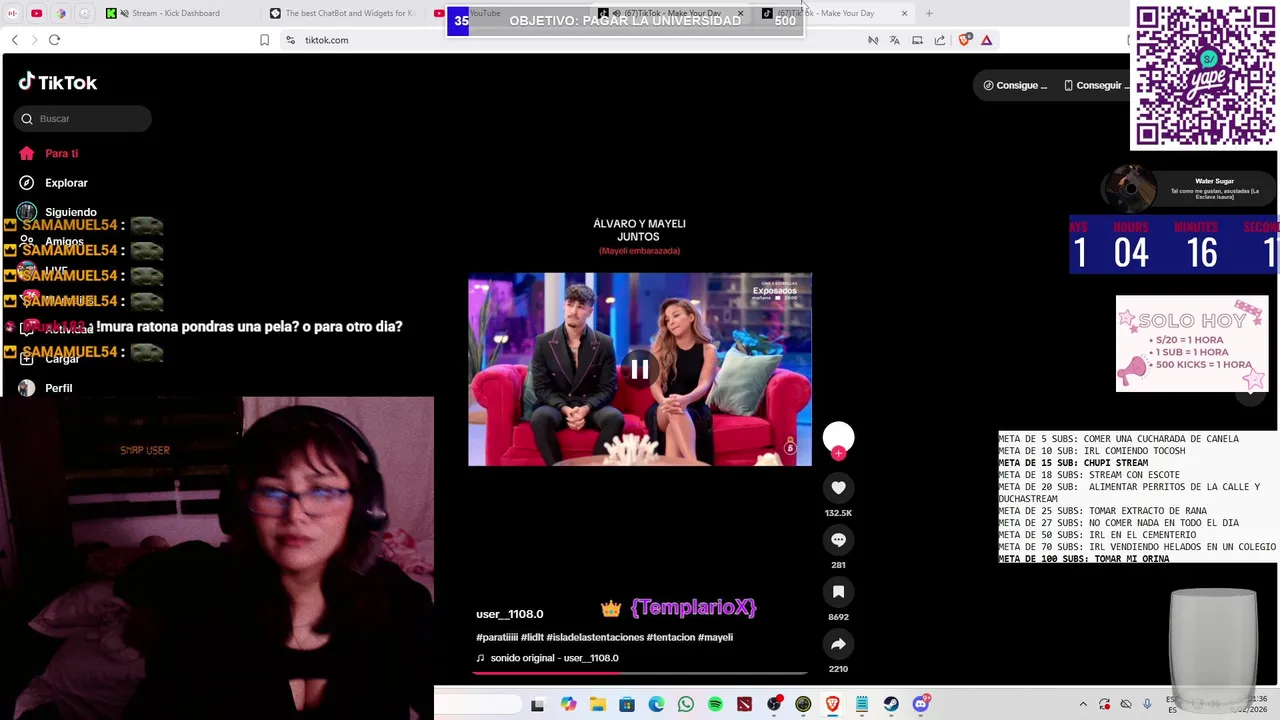This screenshot has width=1280, height=720.
Task: Open Microsoft Store from the taskbar
Action: click(x=627, y=704)
